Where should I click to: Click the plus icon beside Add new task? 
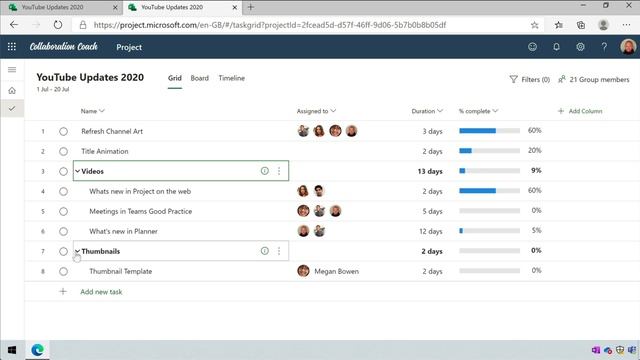pyautogui.click(x=63, y=291)
